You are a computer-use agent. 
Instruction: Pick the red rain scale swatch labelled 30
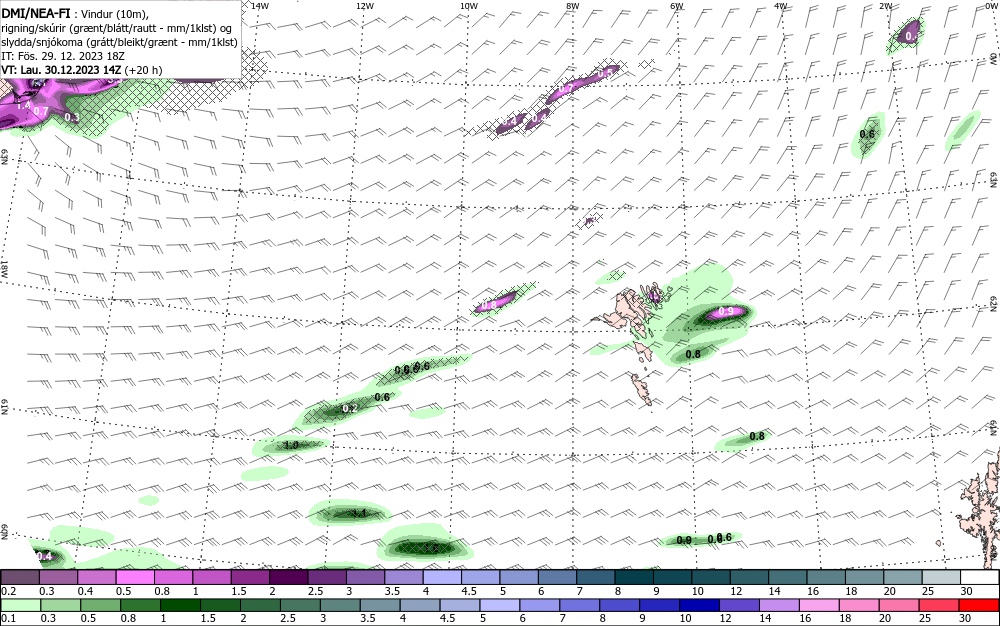980,605
